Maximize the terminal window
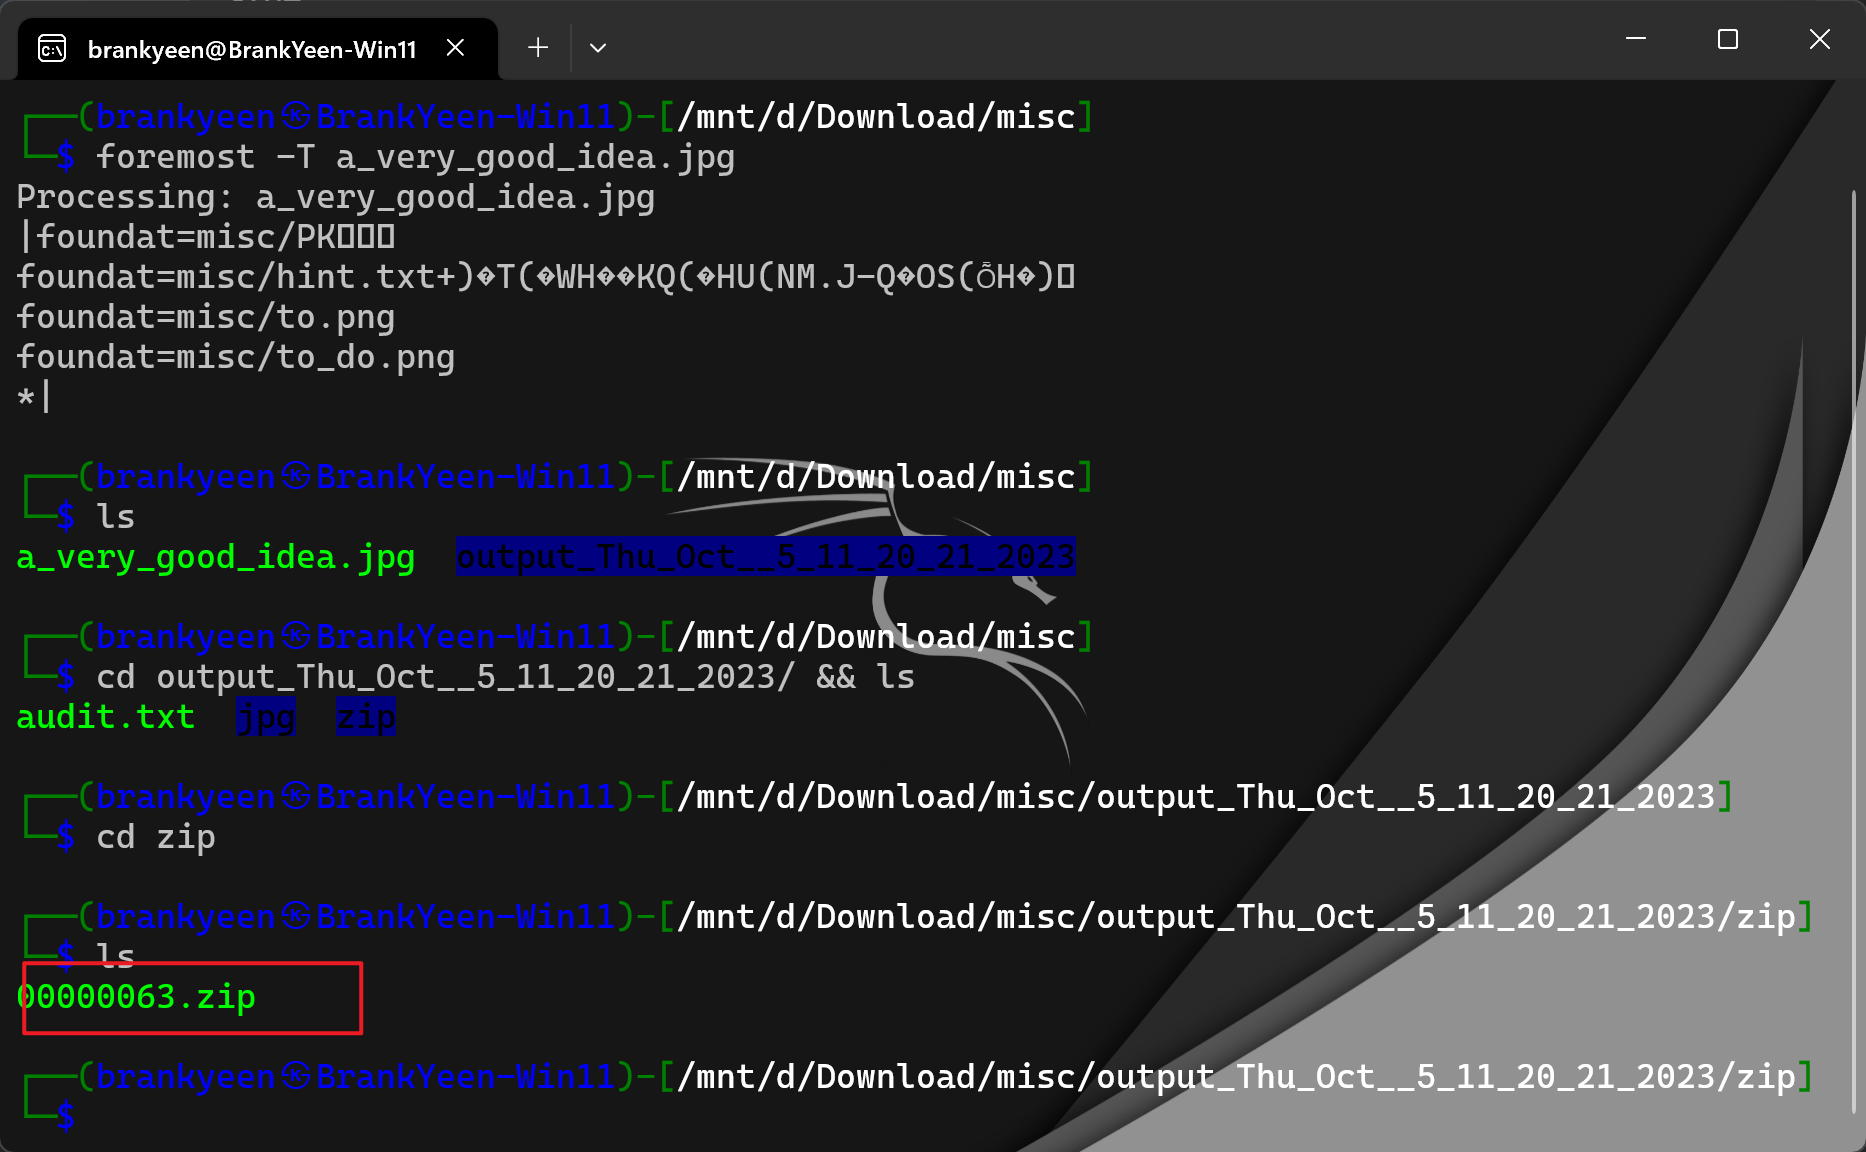Image resolution: width=1866 pixels, height=1152 pixels. [x=1728, y=39]
